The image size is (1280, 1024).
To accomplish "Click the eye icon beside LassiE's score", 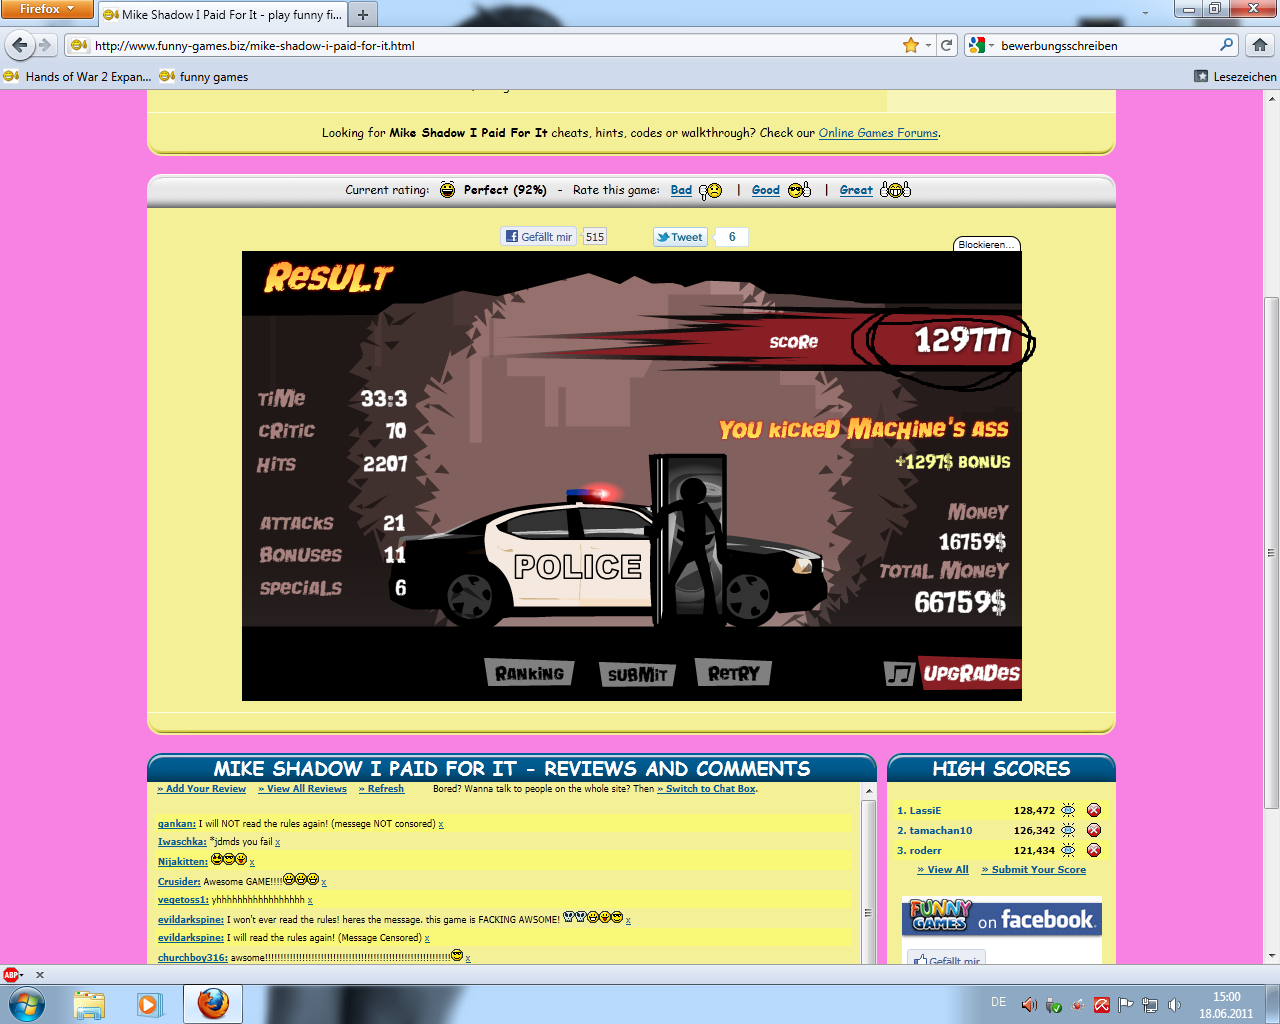I will (1068, 810).
